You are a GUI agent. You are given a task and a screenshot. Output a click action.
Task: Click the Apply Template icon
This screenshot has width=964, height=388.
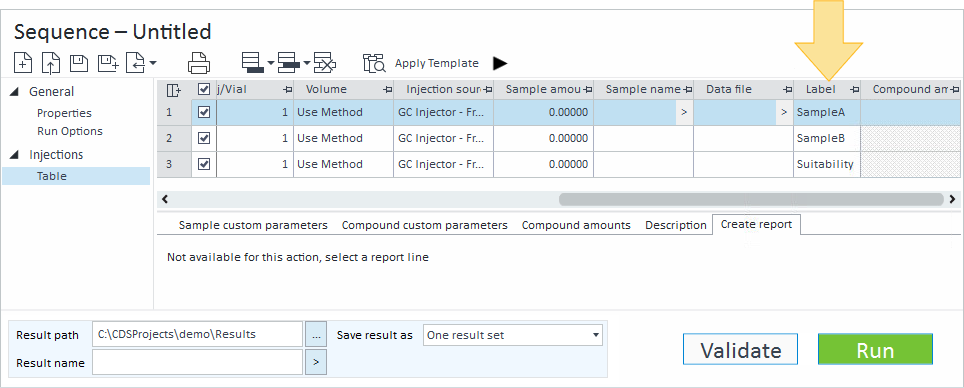pos(374,63)
